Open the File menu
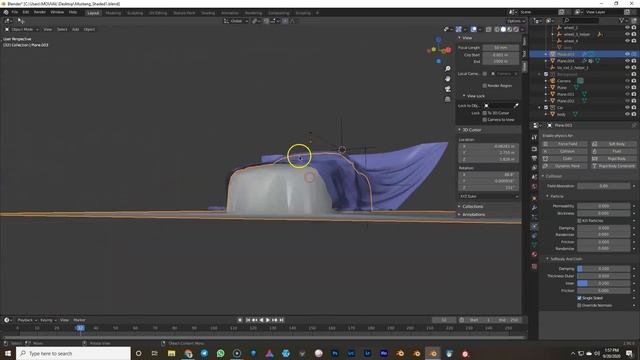Image resolution: width=640 pixels, height=360 pixels. [15, 12]
